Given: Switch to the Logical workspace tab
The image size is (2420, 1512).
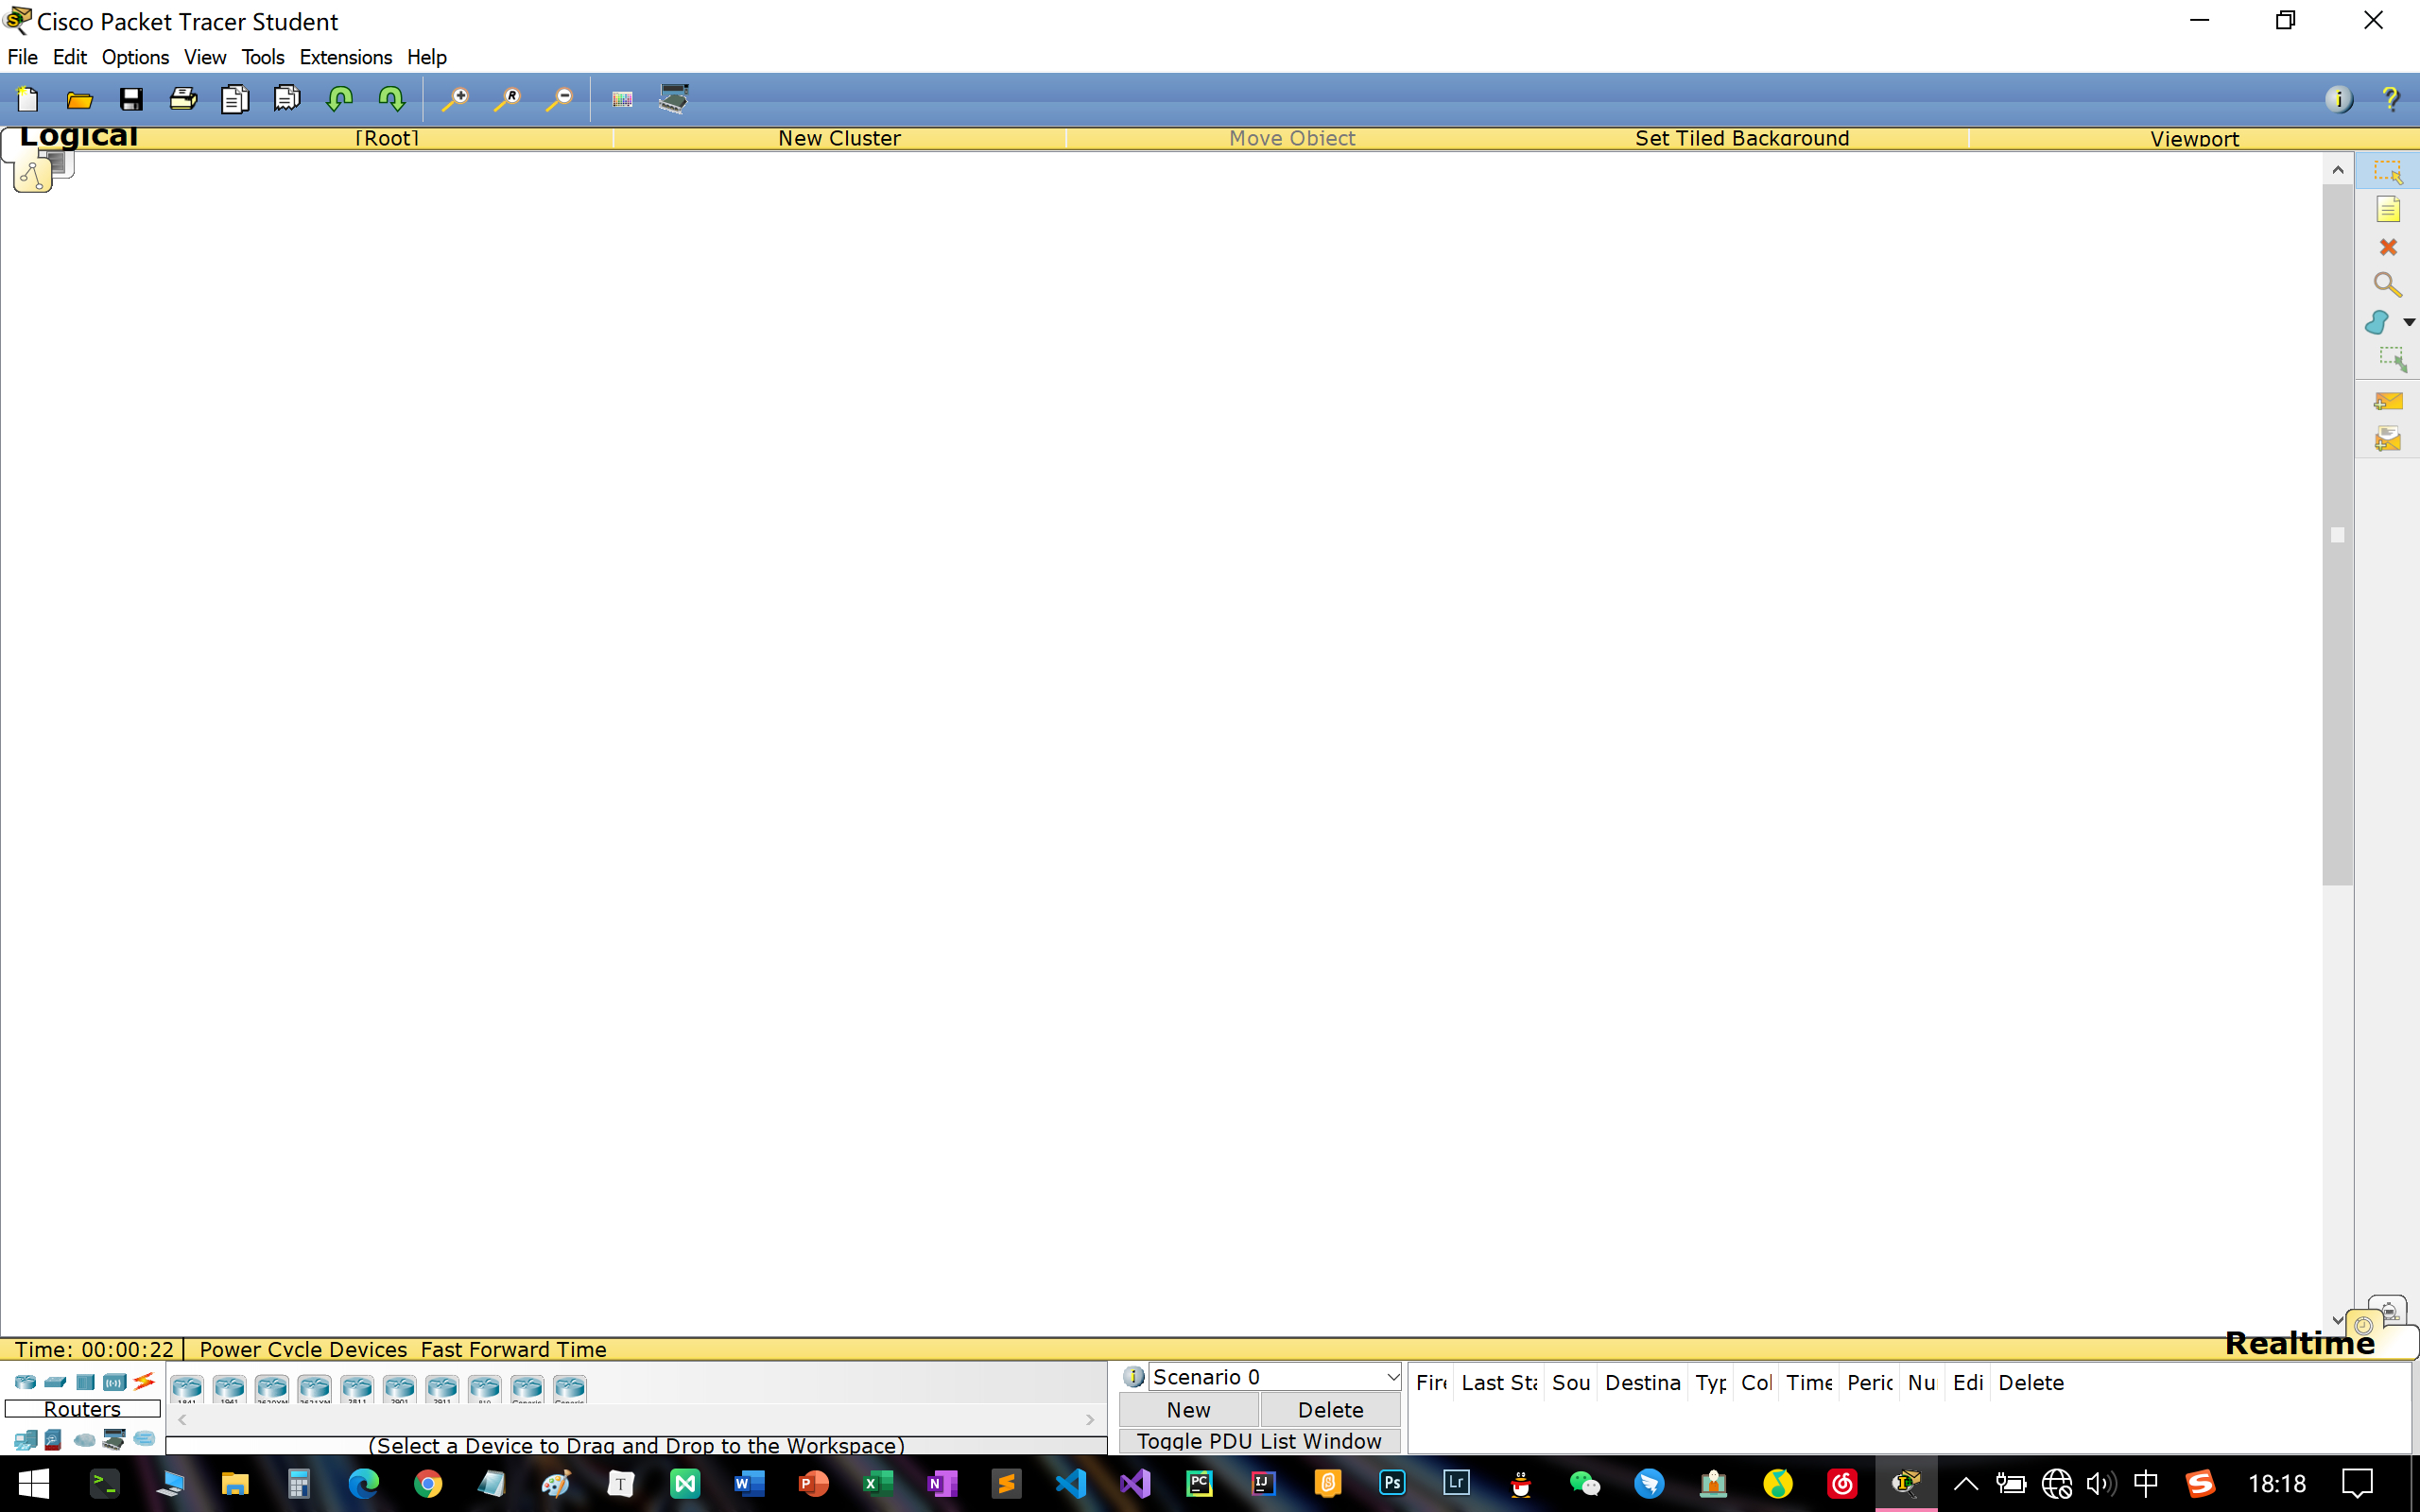Looking at the screenshot, I should coord(78,137).
